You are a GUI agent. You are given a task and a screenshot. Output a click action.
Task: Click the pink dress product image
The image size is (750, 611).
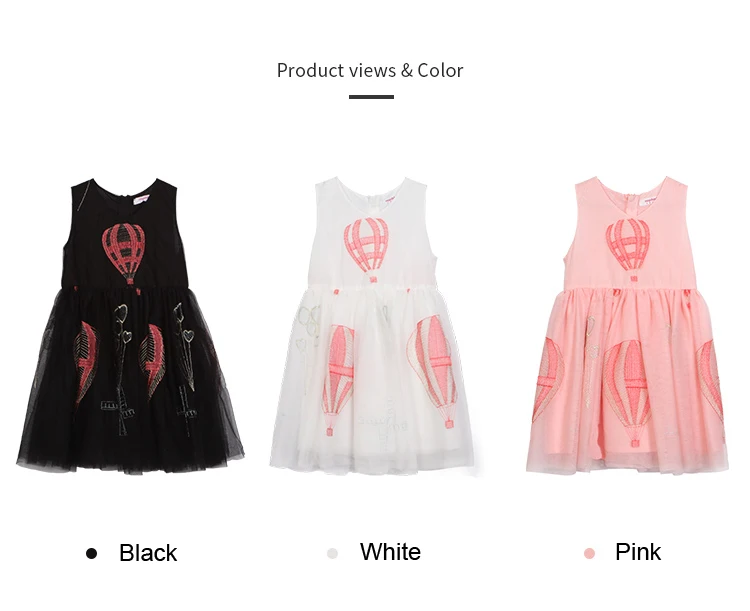pyautogui.click(x=628, y=325)
